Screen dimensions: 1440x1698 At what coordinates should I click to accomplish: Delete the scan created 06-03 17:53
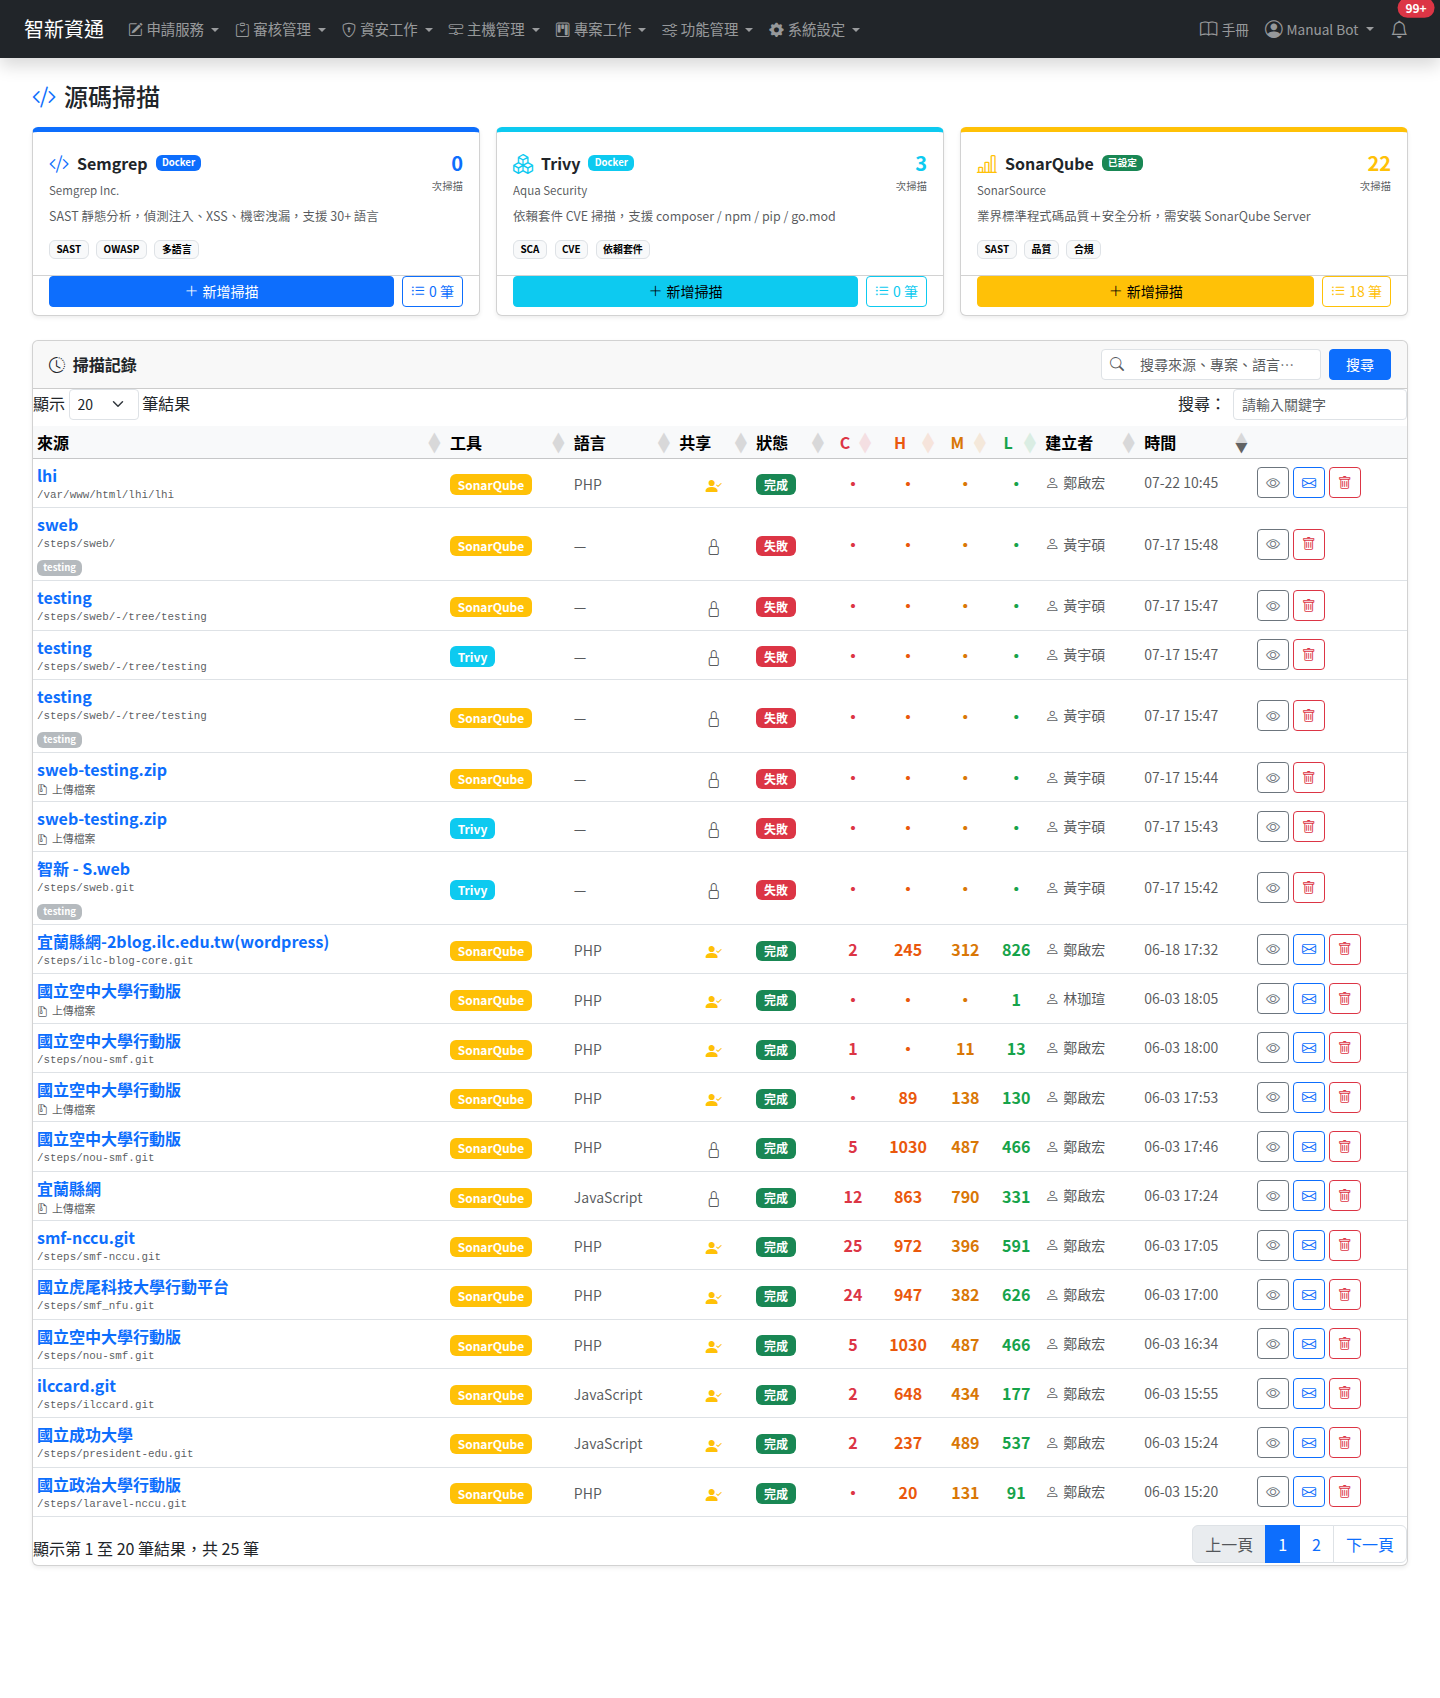coord(1345,1097)
